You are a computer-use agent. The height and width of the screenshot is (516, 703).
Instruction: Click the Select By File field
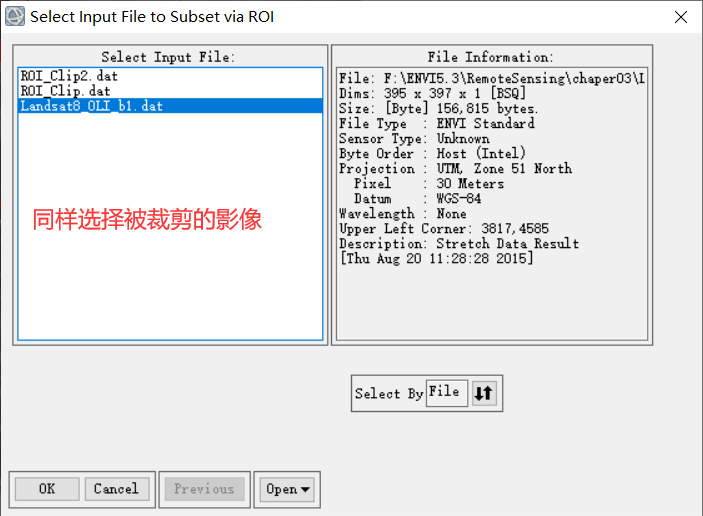447,393
